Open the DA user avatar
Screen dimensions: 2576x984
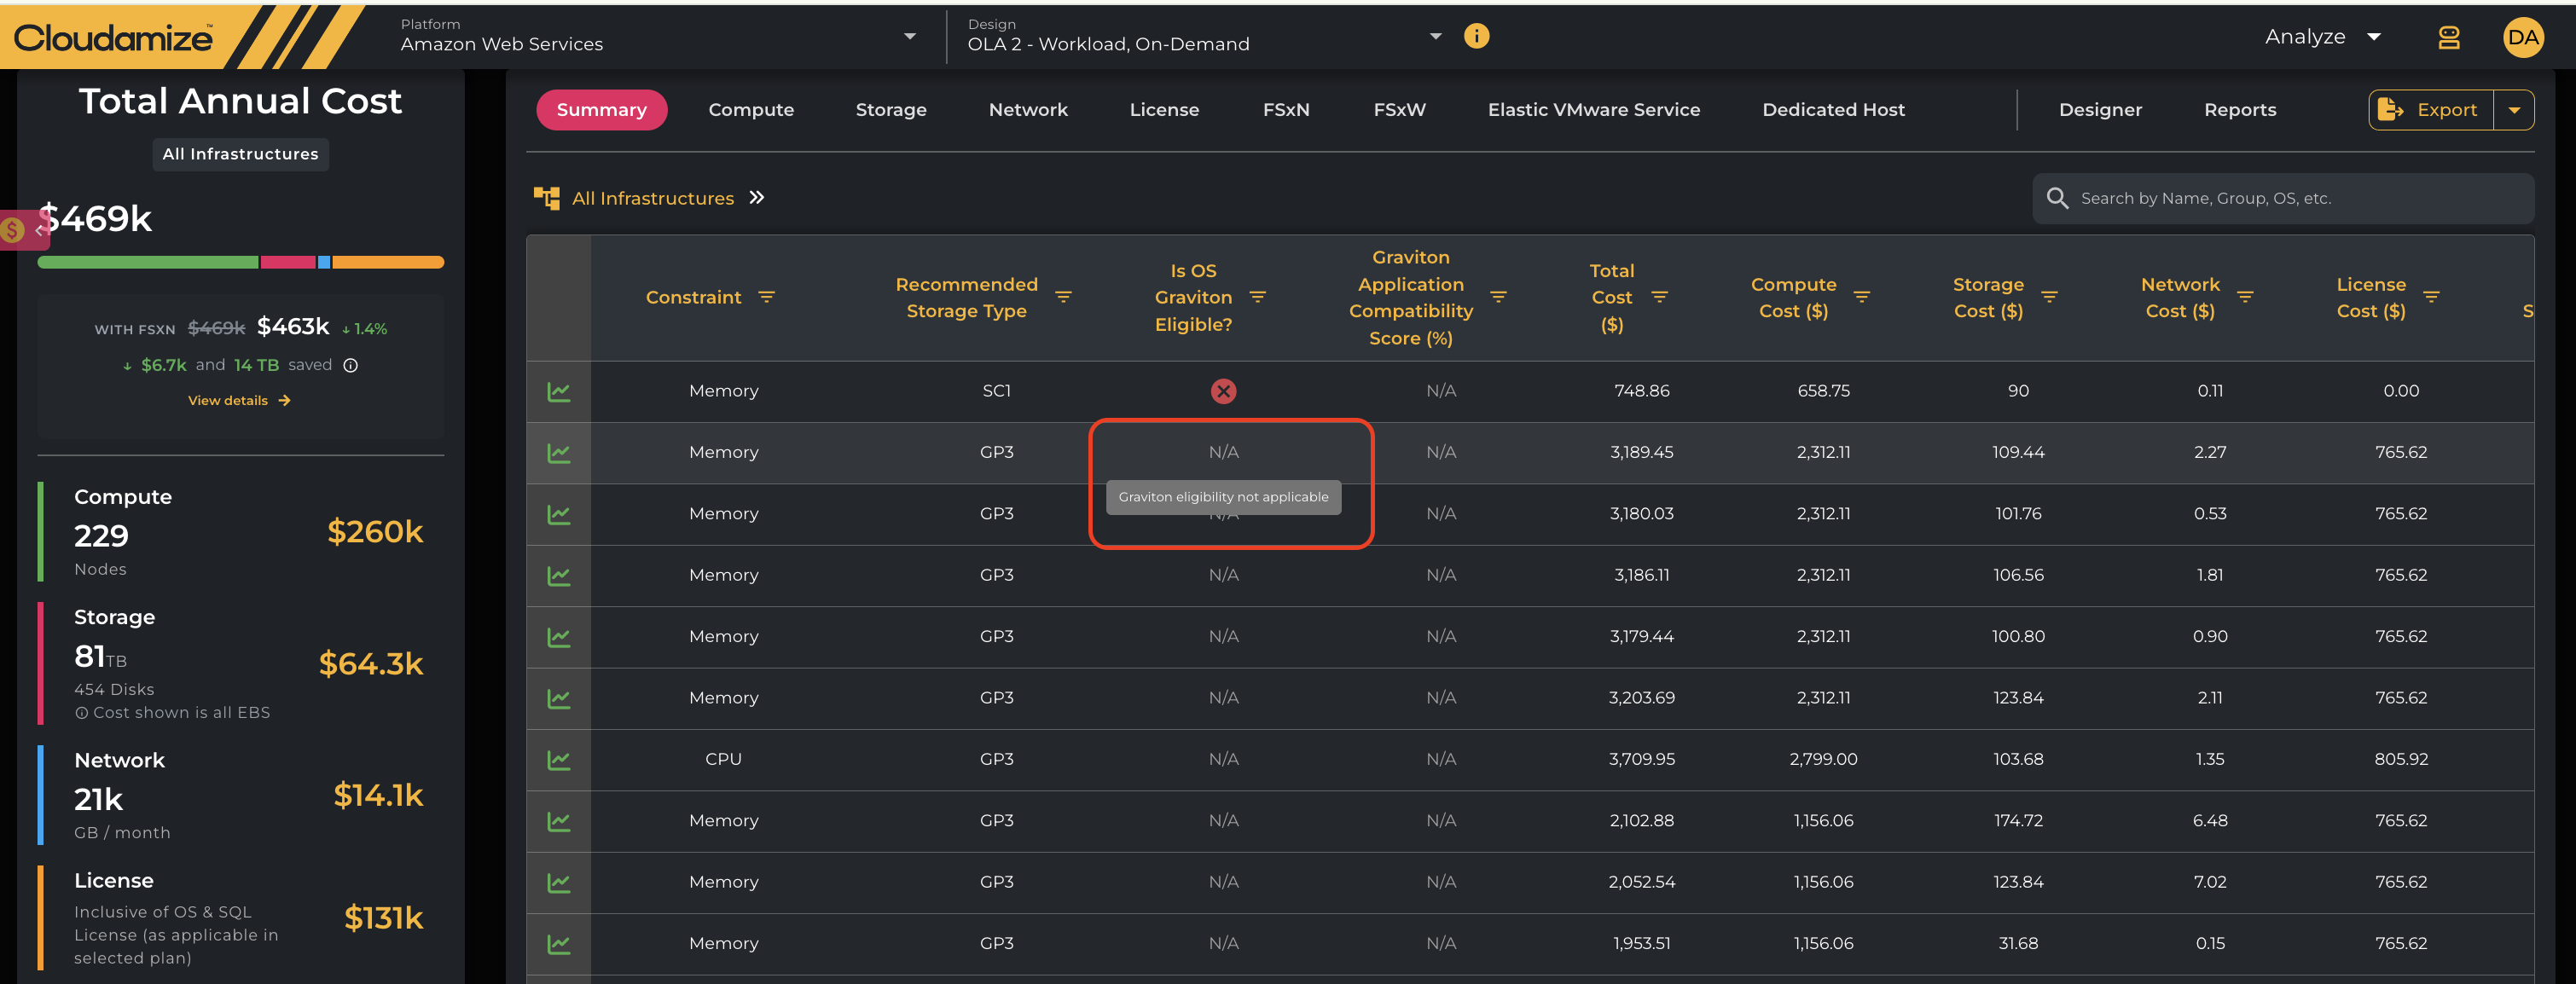tap(2523, 38)
